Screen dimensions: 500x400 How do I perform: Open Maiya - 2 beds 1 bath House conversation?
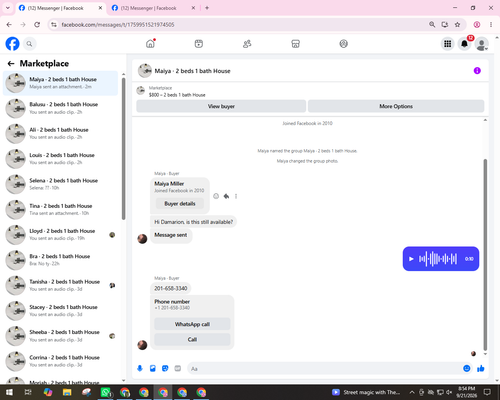[x=60, y=83]
